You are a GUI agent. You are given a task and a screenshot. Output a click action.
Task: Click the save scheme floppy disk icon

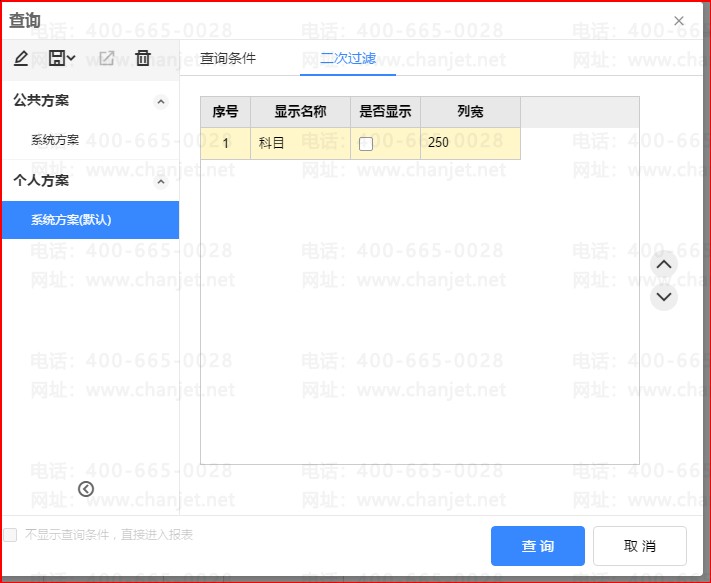(x=58, y=59)
